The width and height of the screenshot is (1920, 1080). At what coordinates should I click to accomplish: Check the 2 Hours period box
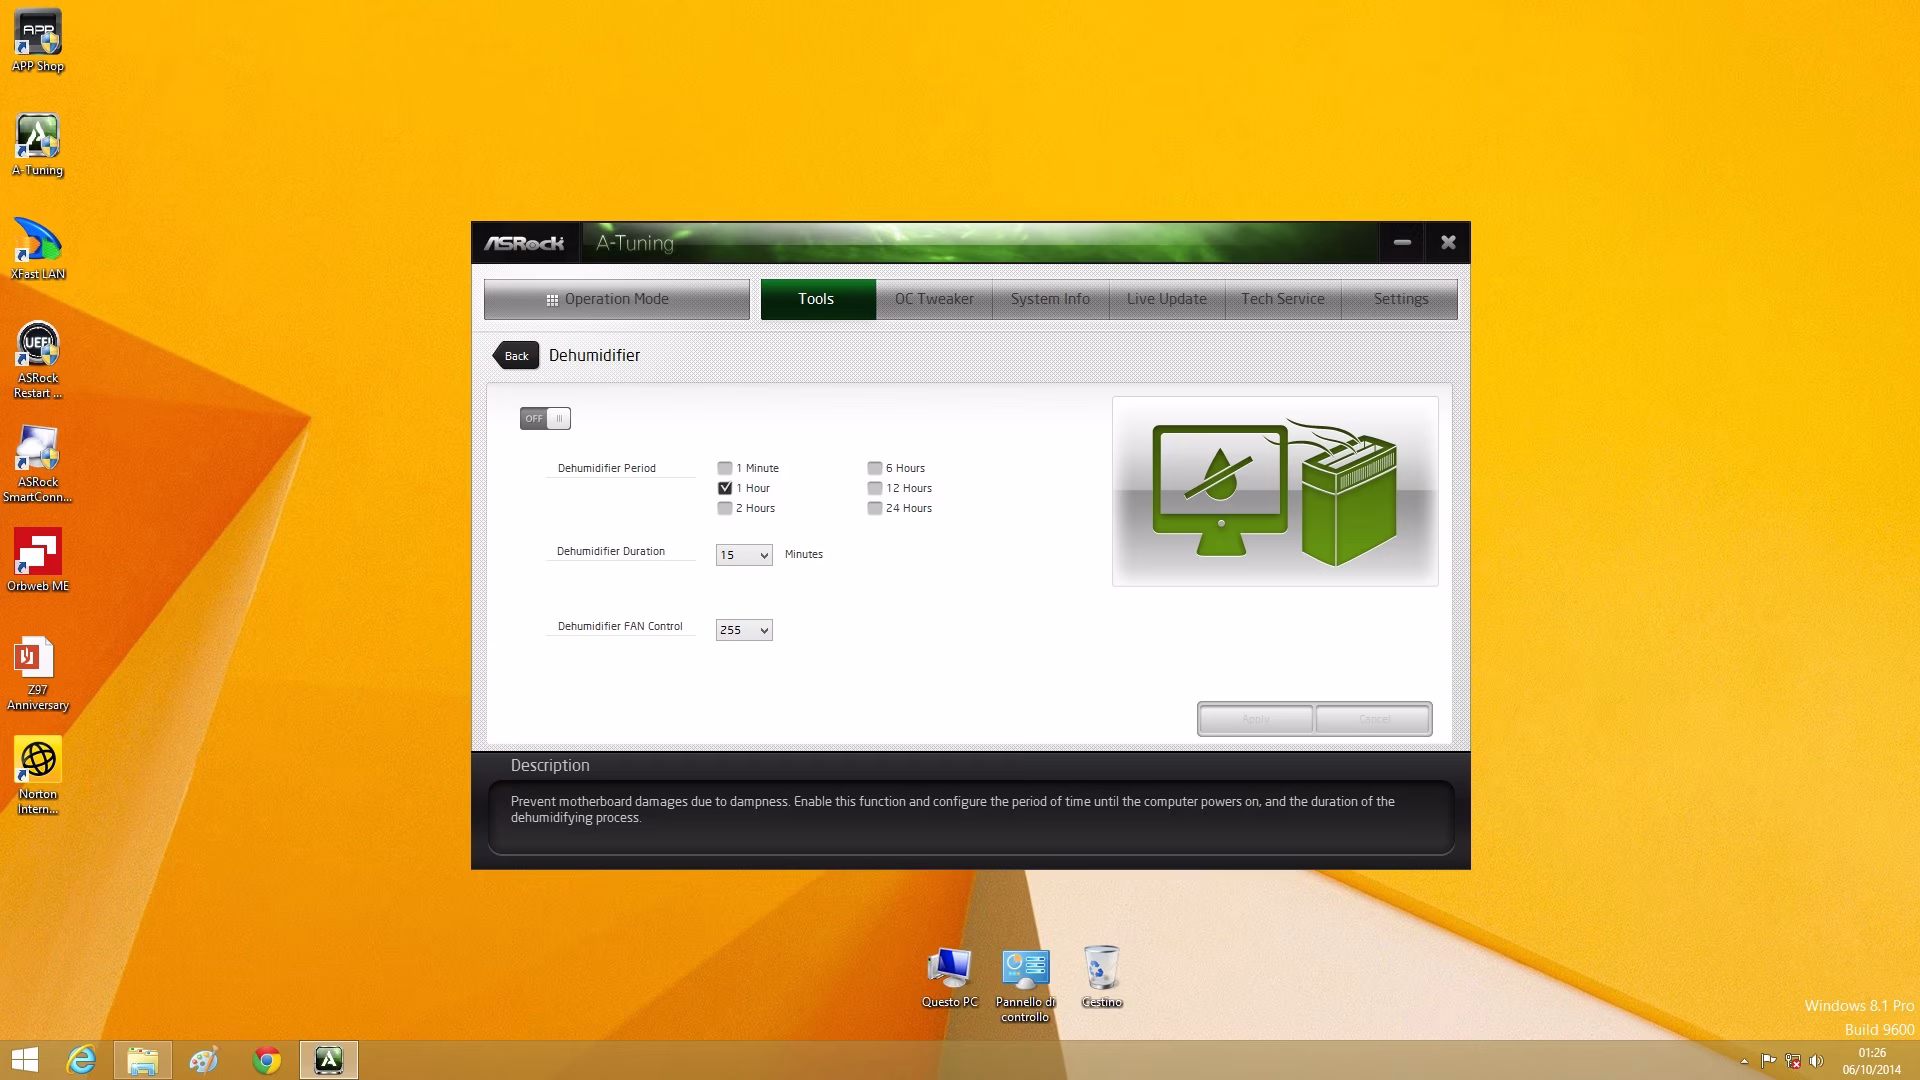(725, 508)
